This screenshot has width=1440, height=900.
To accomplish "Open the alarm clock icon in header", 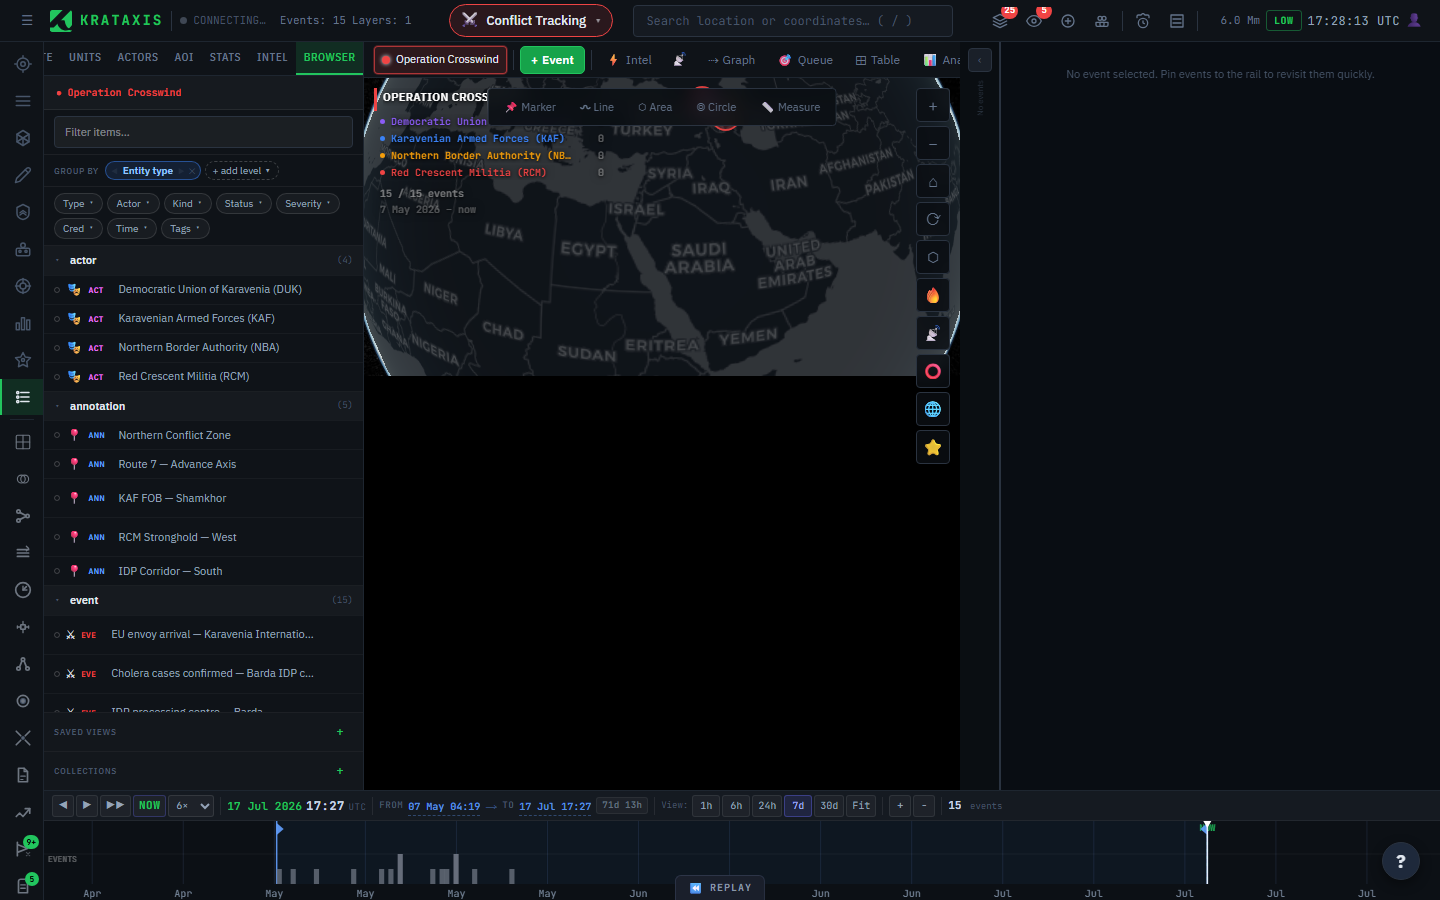I will click(x=1143, y=21).
